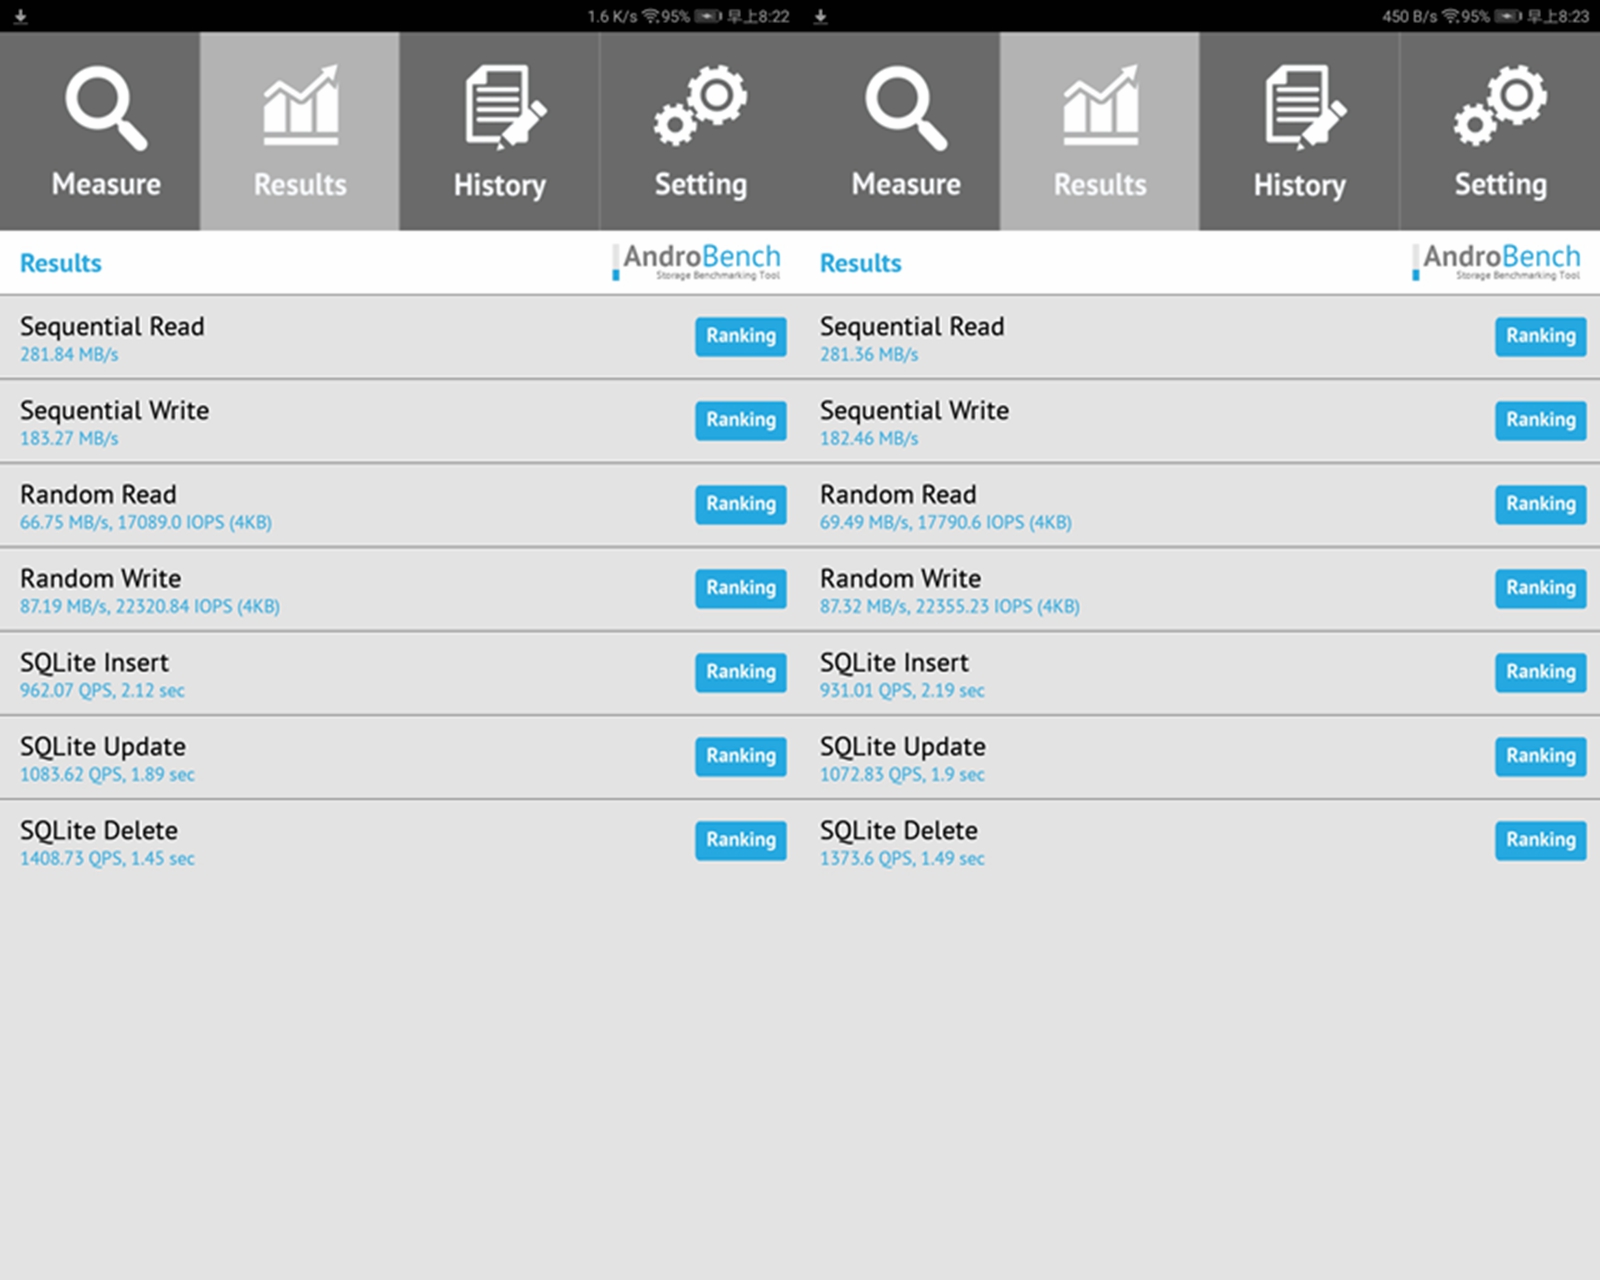Image resolution: width=1600 pixels, height=1280 pixels.
Task: Tap the WiFi indicator in left status bar
Action: pos(652,16)
